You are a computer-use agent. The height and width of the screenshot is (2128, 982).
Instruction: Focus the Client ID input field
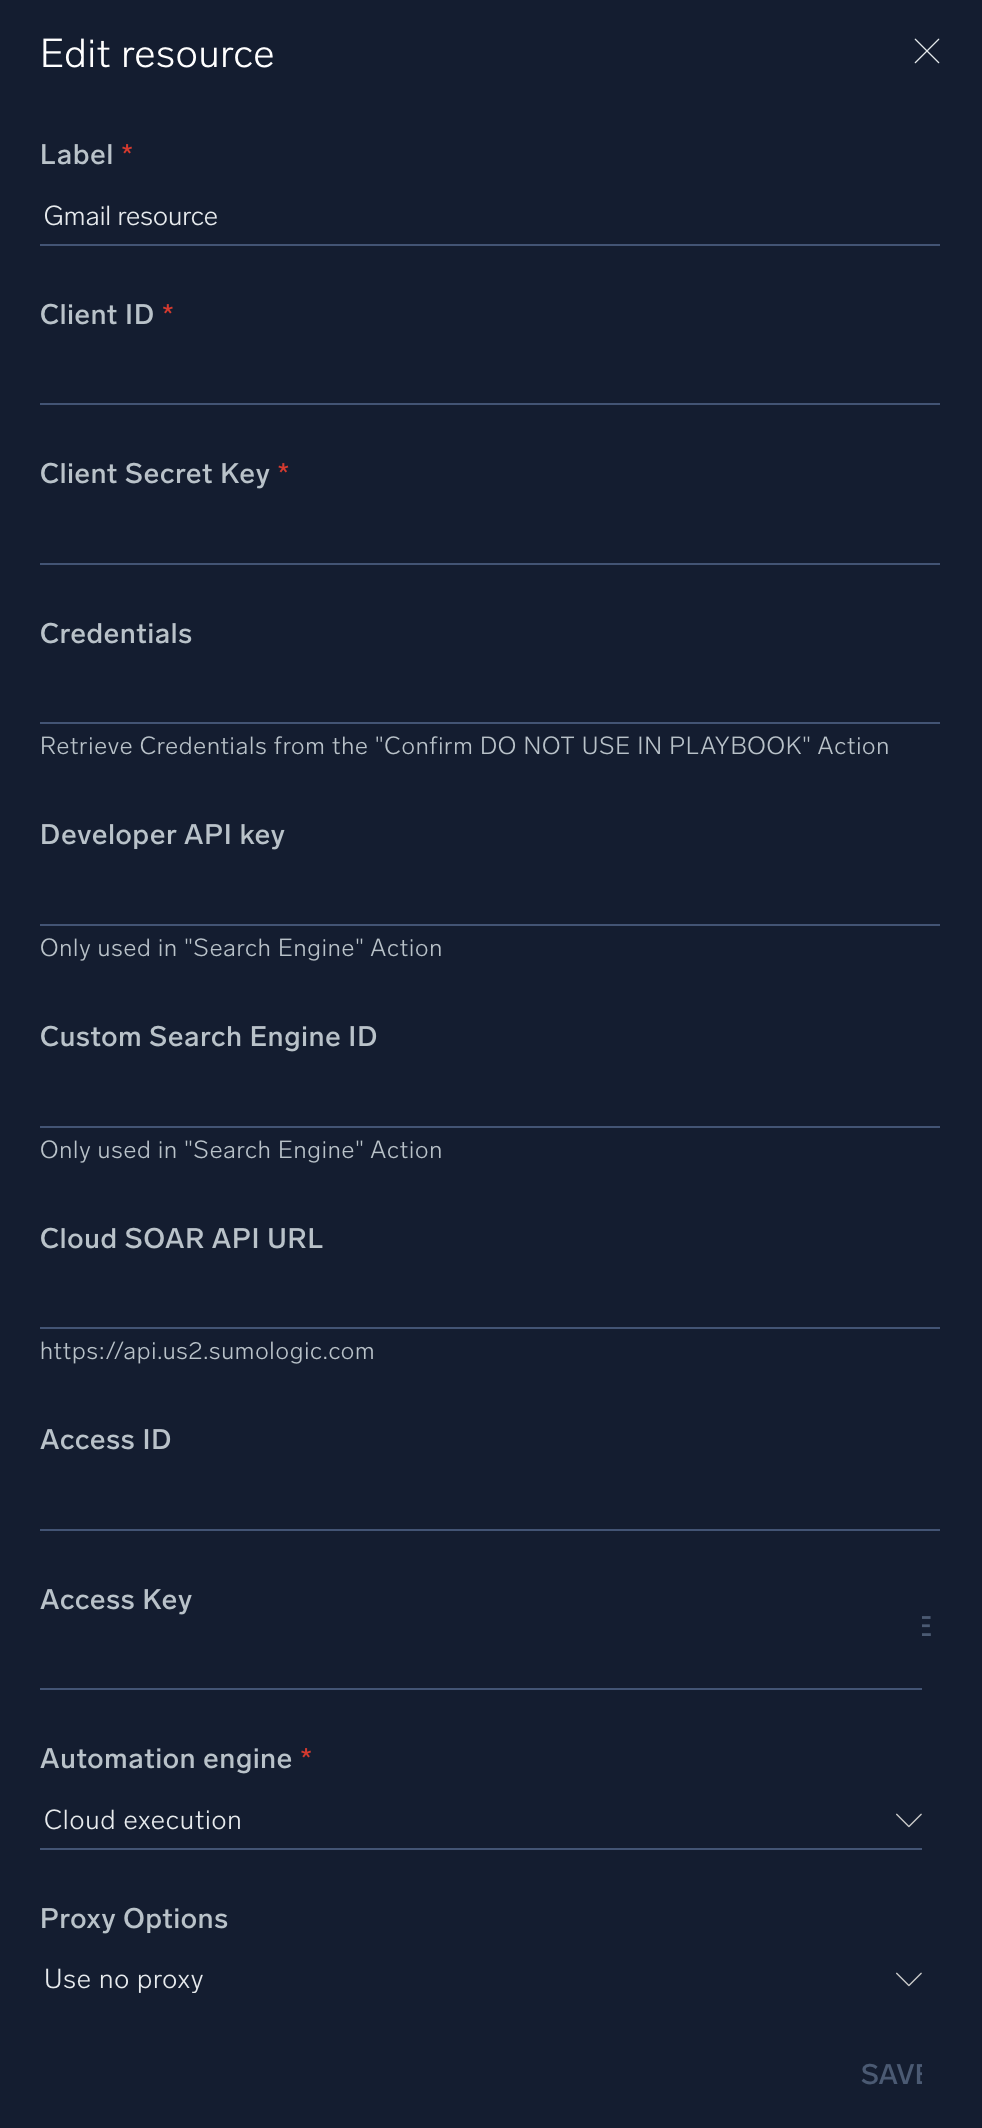click(489, 377)
